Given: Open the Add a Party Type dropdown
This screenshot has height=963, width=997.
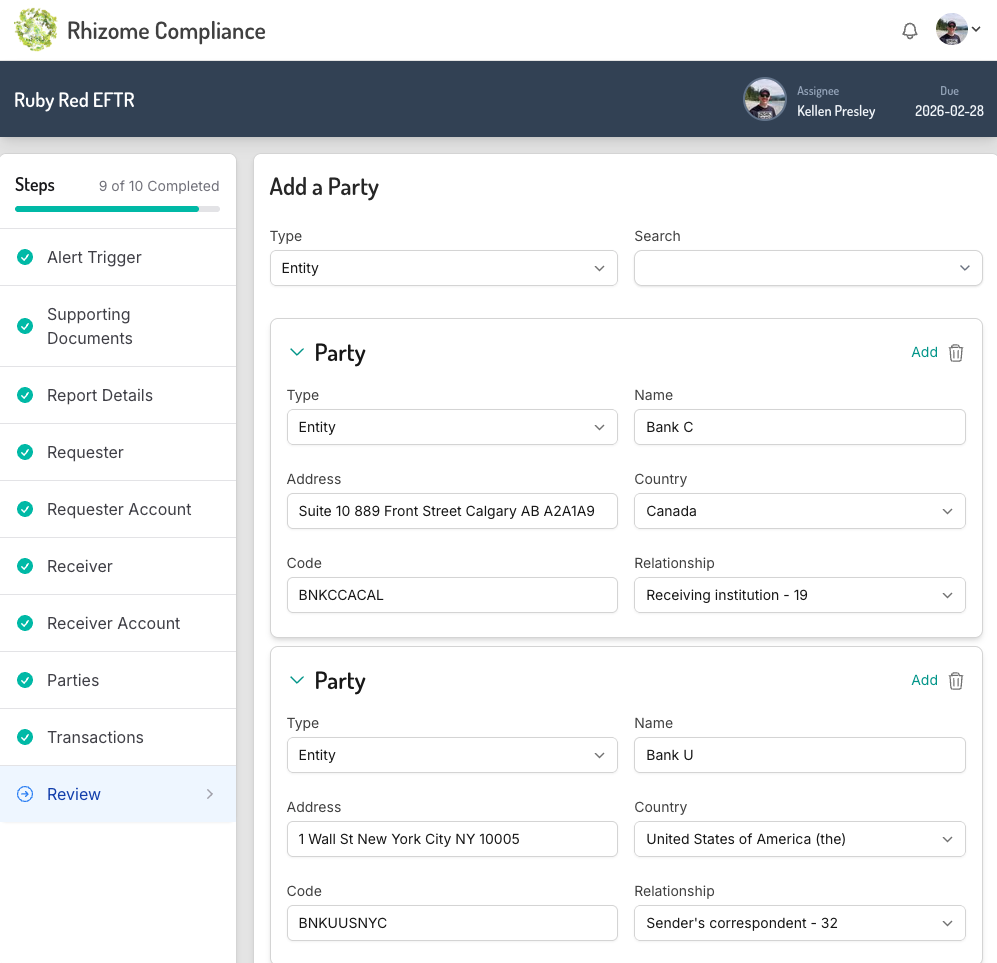Looking at the screenshot, I should [x=444, y=268].
